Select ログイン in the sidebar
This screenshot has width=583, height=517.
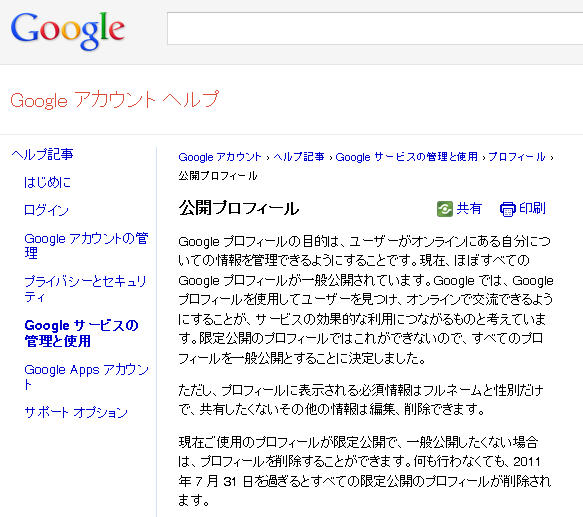pyautogui.click(x=46, y=210)
